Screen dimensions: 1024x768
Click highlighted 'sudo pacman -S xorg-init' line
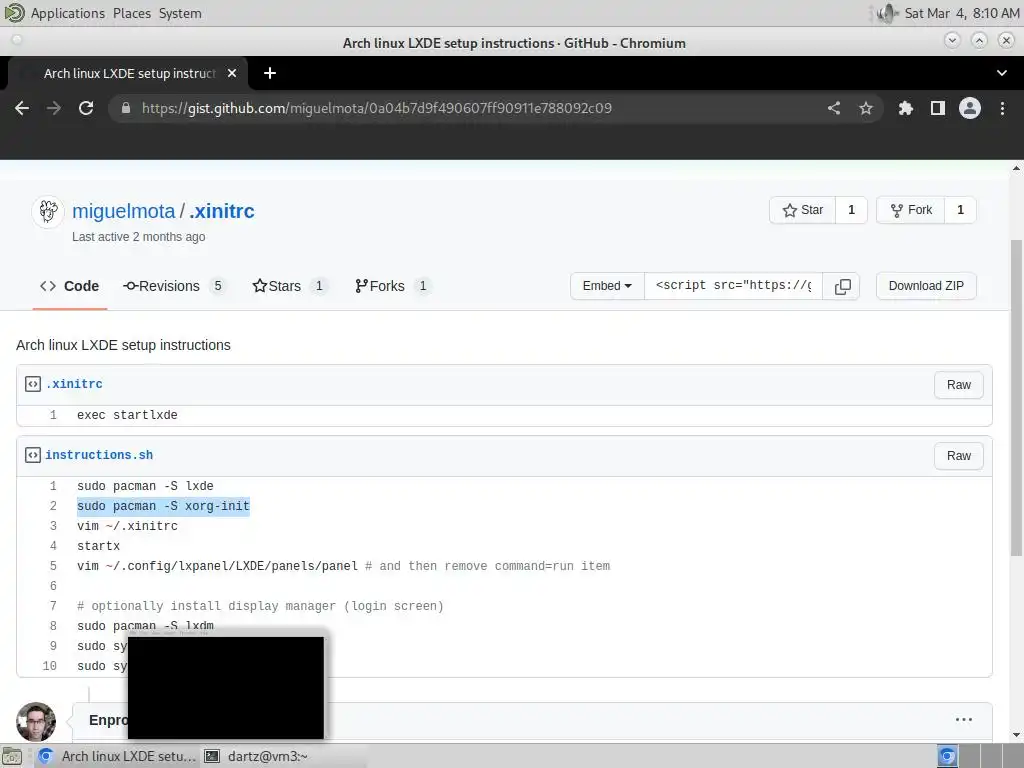point(163,506)
